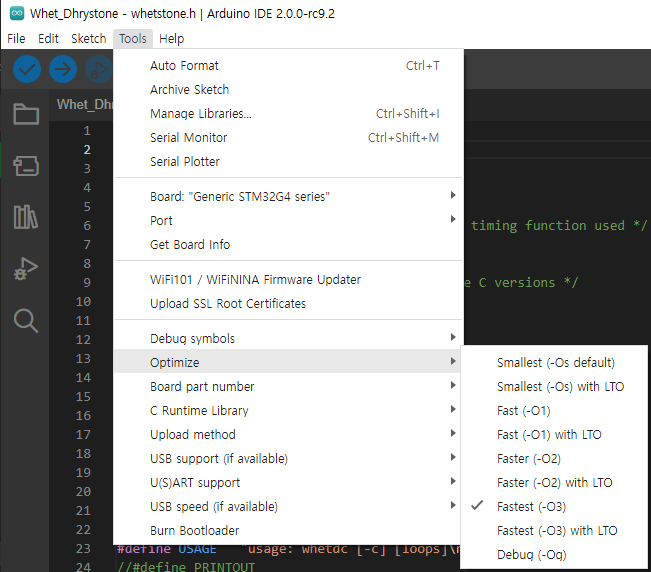
Task: Open the Edit menu
Action: [48, 39]
